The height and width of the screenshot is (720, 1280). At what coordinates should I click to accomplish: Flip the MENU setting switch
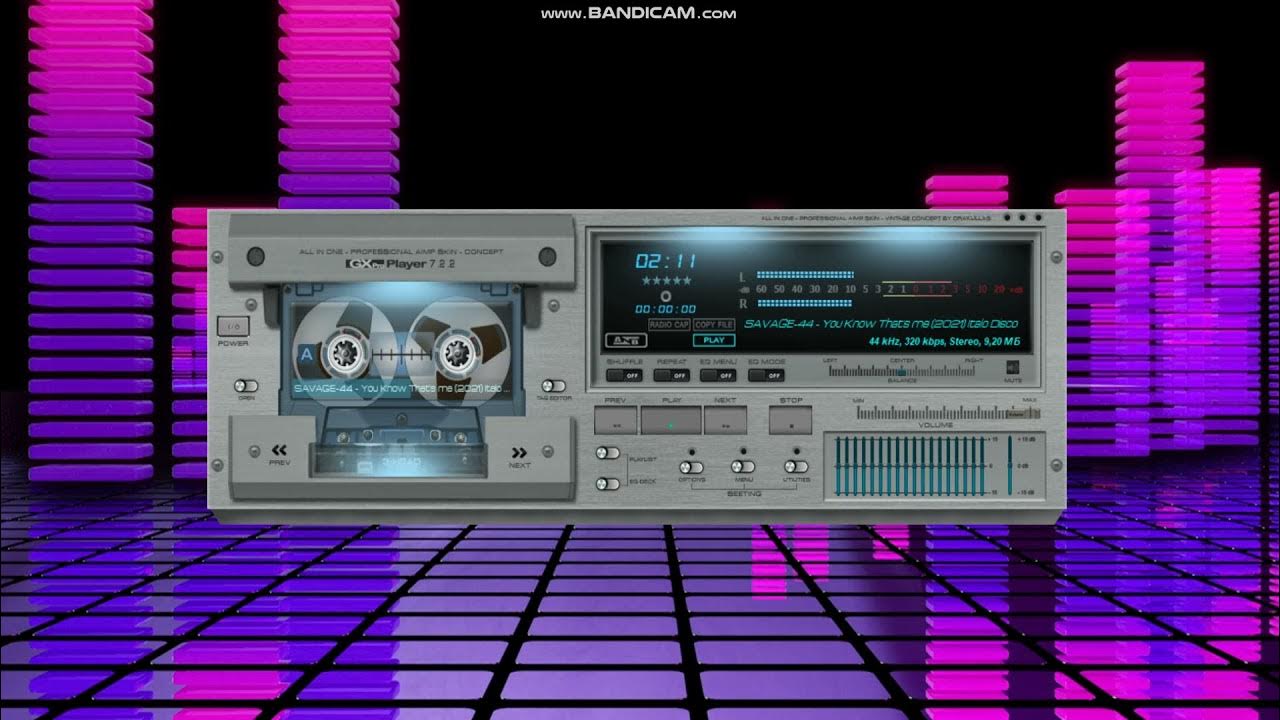tap(743, 467)
